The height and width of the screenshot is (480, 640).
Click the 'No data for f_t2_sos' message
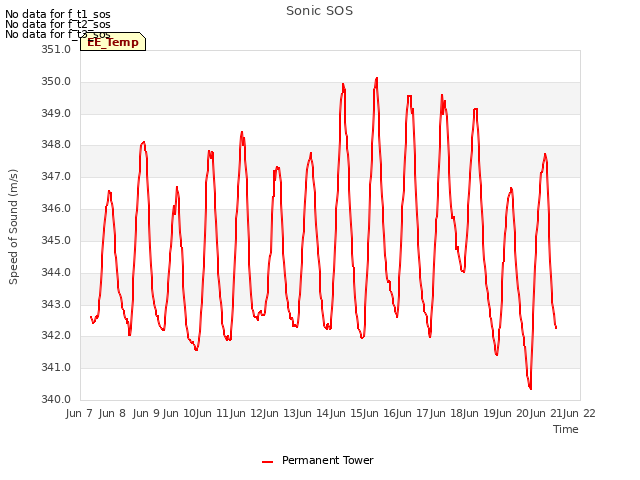click(58, 24)
